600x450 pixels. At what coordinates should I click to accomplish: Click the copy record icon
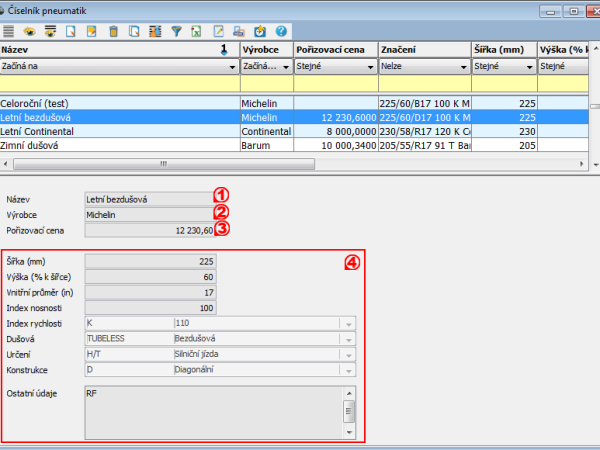click(134, 32)
